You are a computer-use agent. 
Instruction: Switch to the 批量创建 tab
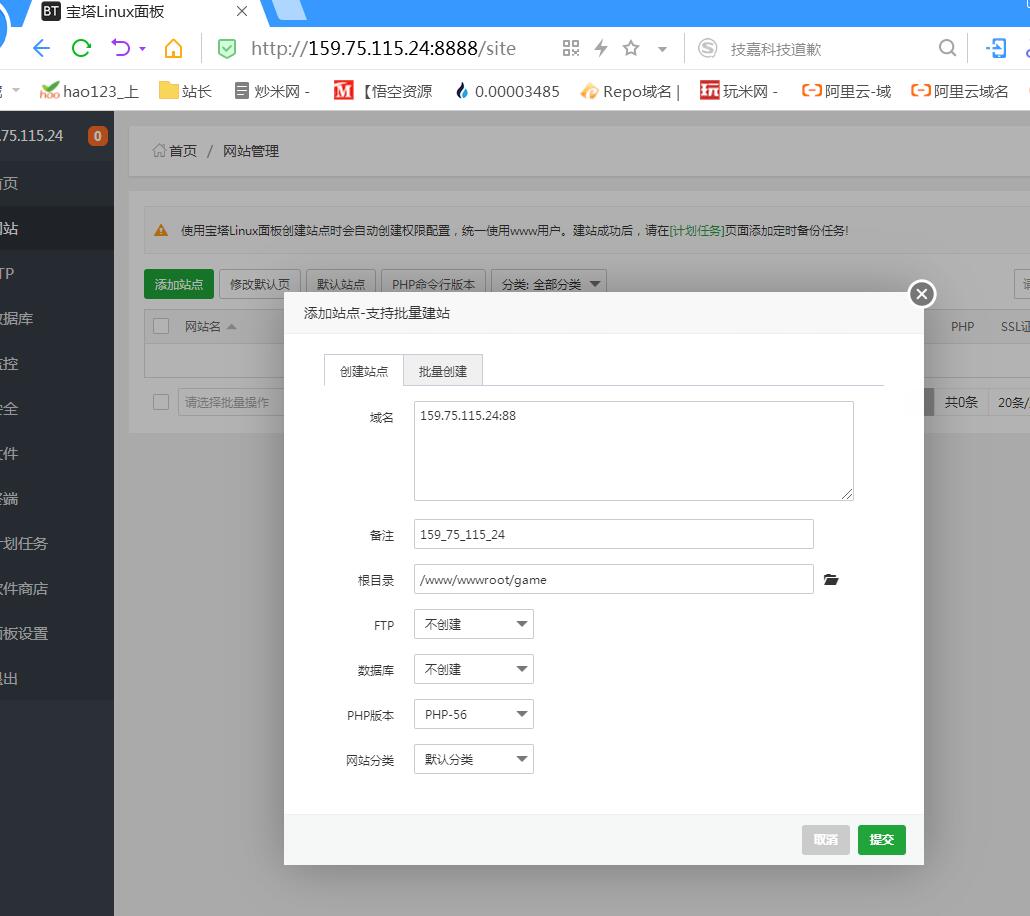tap(443, 370)
